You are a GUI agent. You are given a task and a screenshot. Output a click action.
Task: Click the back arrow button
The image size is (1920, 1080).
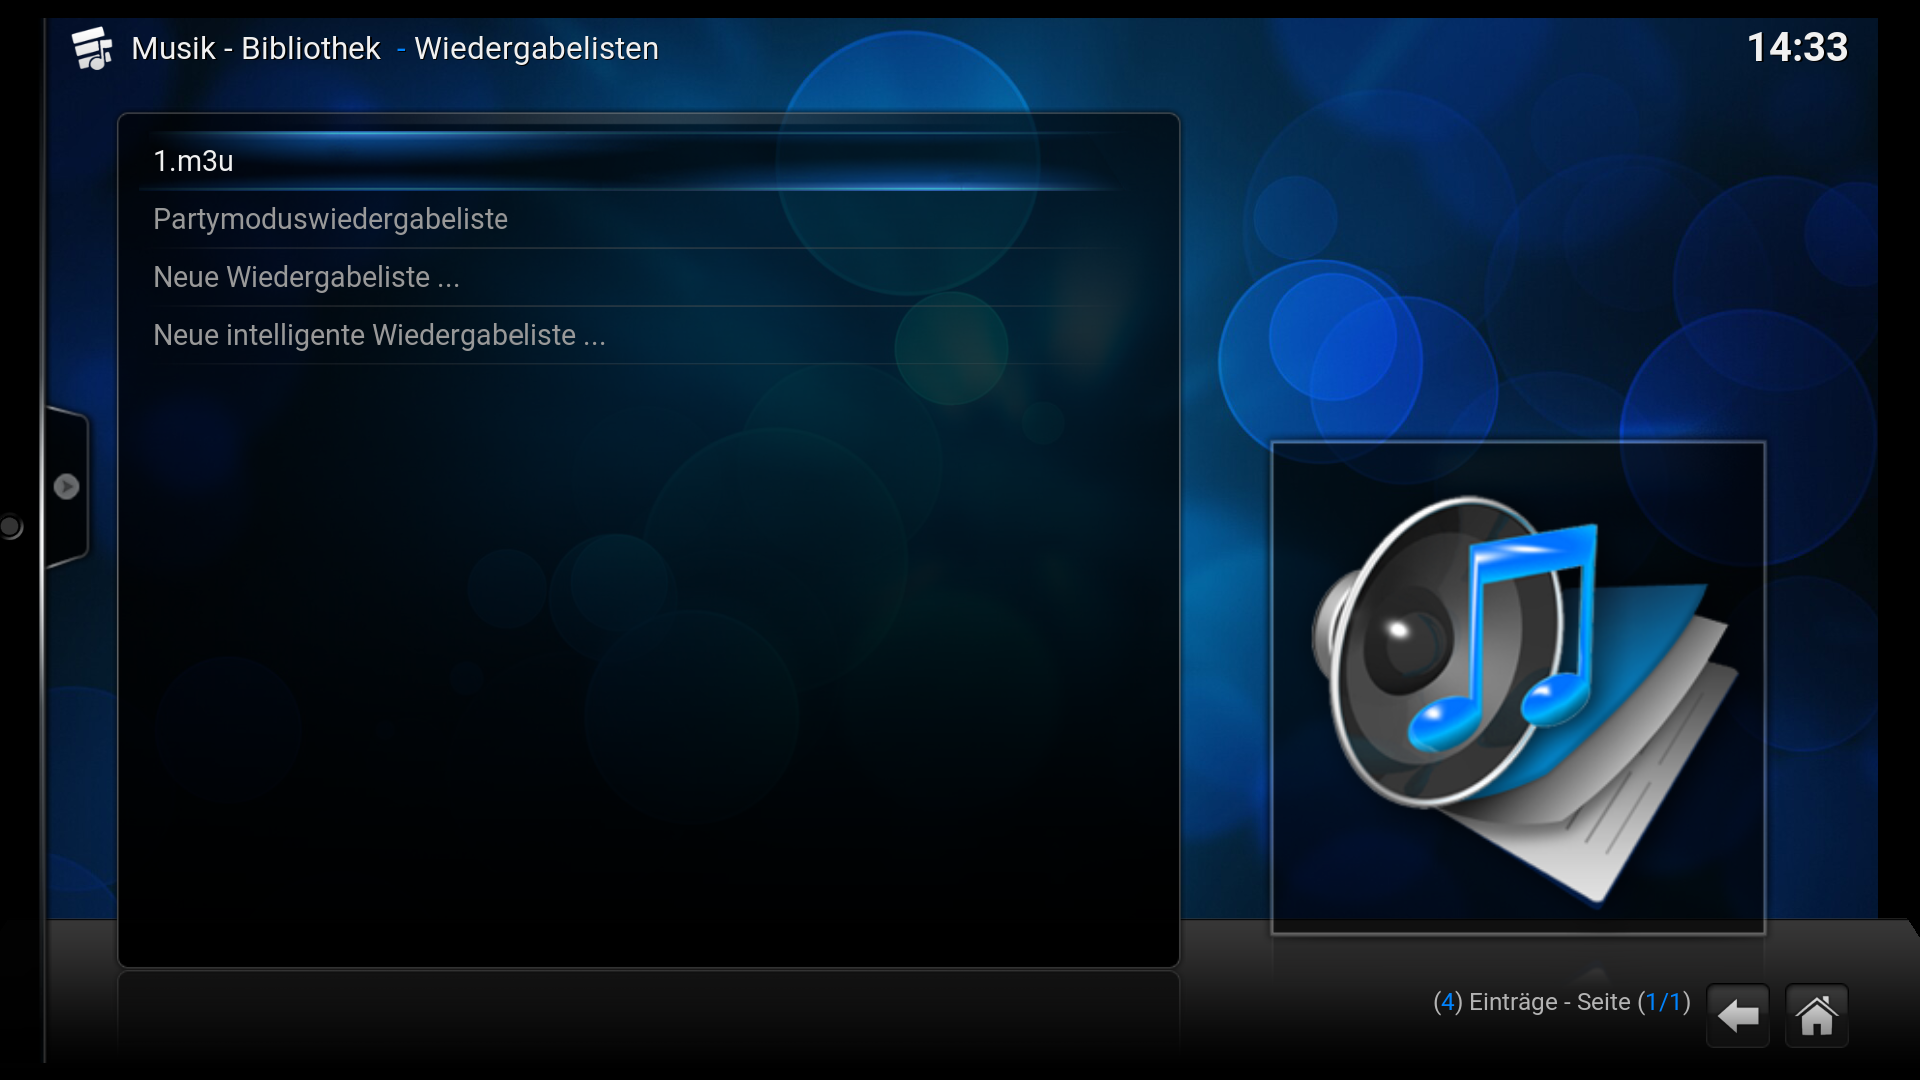(1738, 1016)
